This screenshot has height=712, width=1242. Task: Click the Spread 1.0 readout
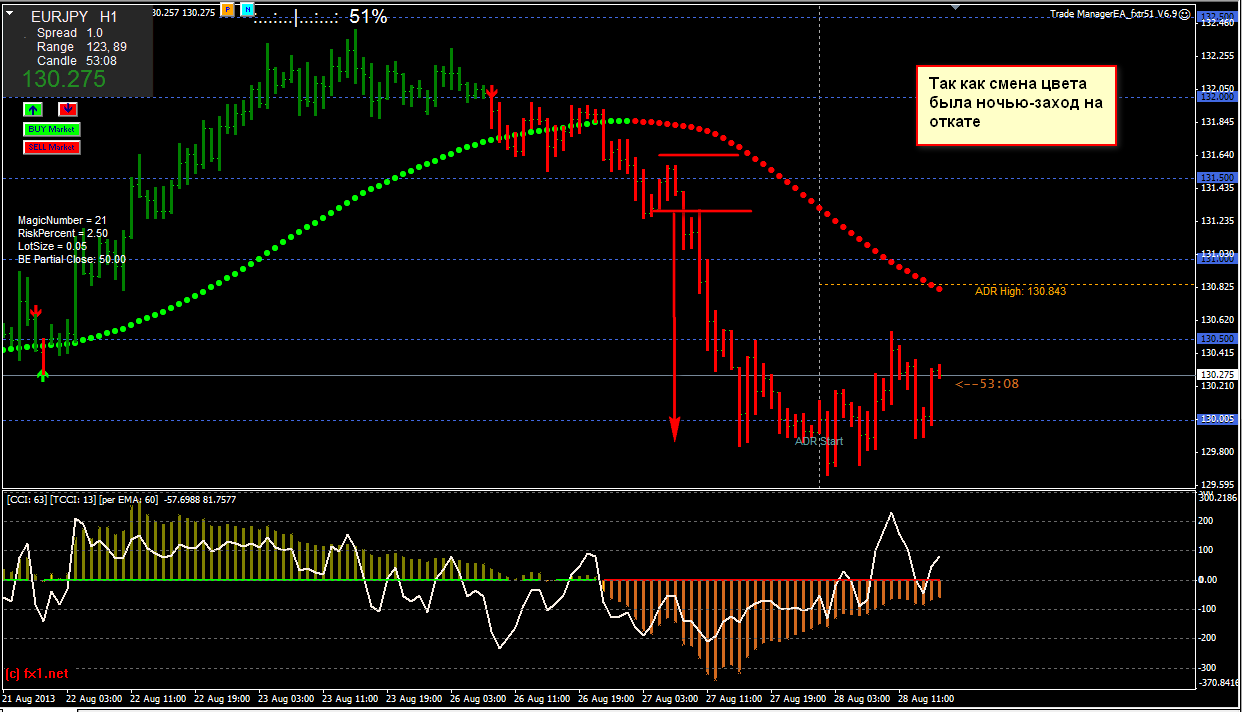(70, 33)
